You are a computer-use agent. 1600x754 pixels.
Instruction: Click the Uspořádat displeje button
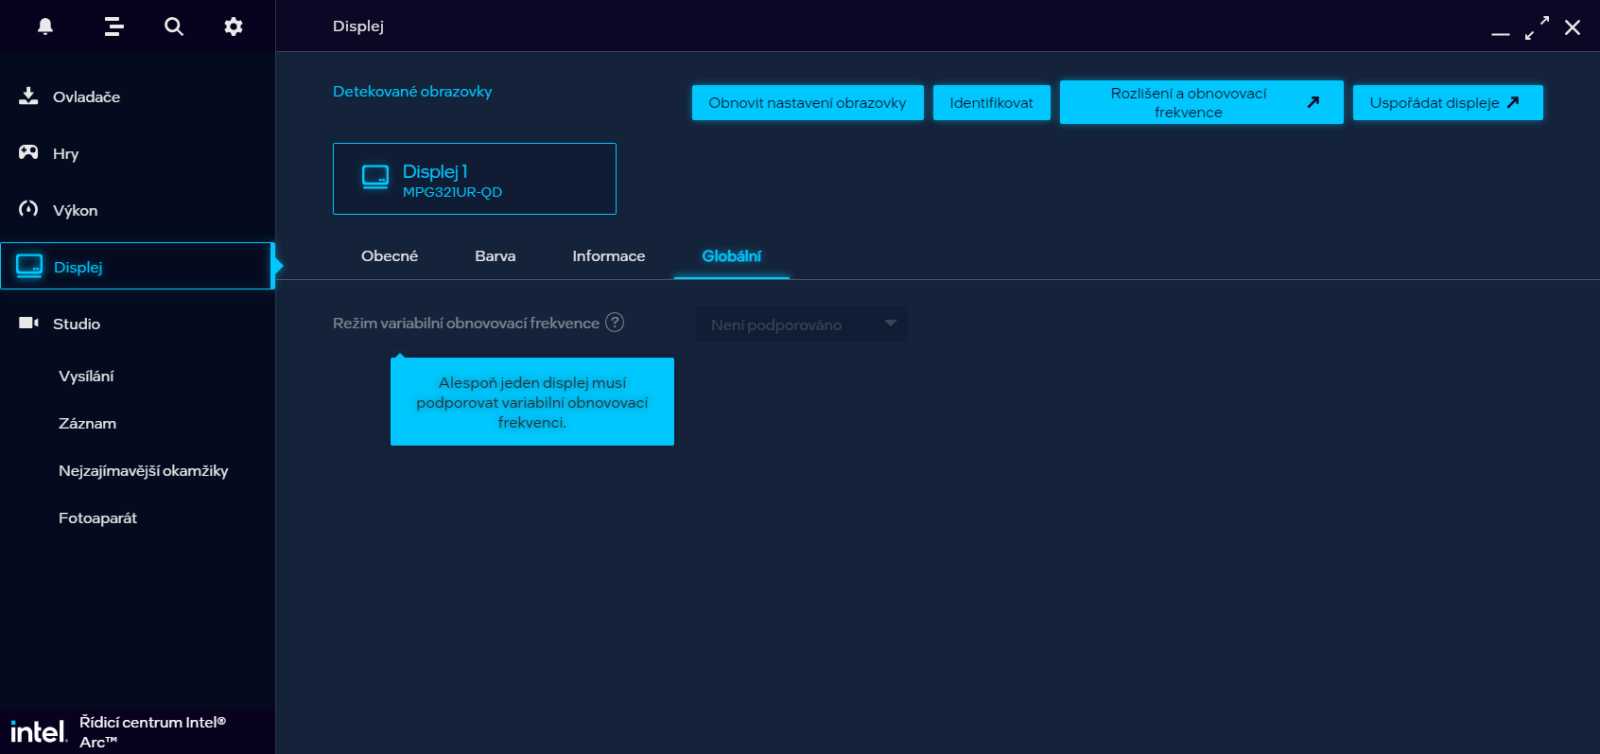[1447, 102]
